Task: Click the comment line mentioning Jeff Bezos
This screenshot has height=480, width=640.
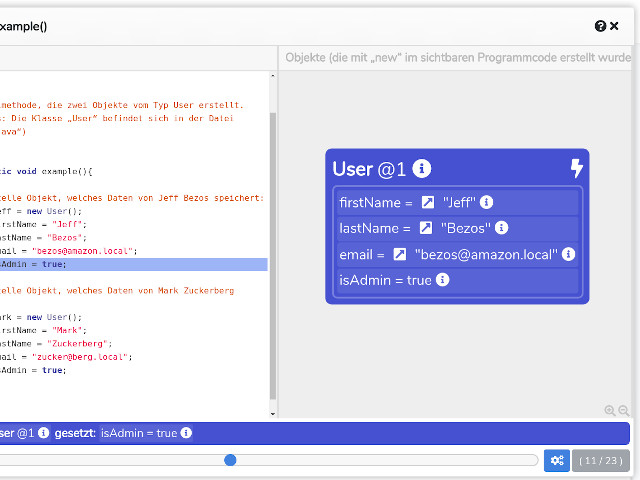Action: 132,198
